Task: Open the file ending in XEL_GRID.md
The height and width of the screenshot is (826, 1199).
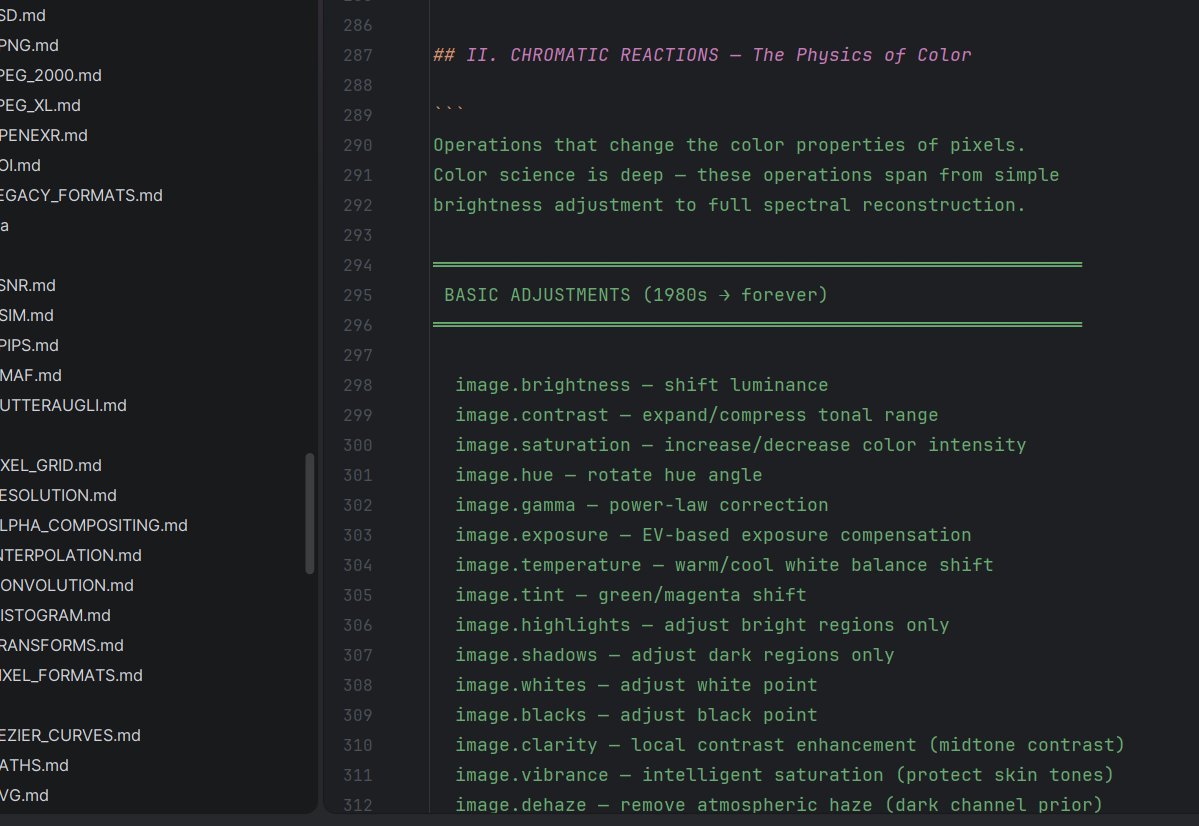Action: tap(50, 465)
